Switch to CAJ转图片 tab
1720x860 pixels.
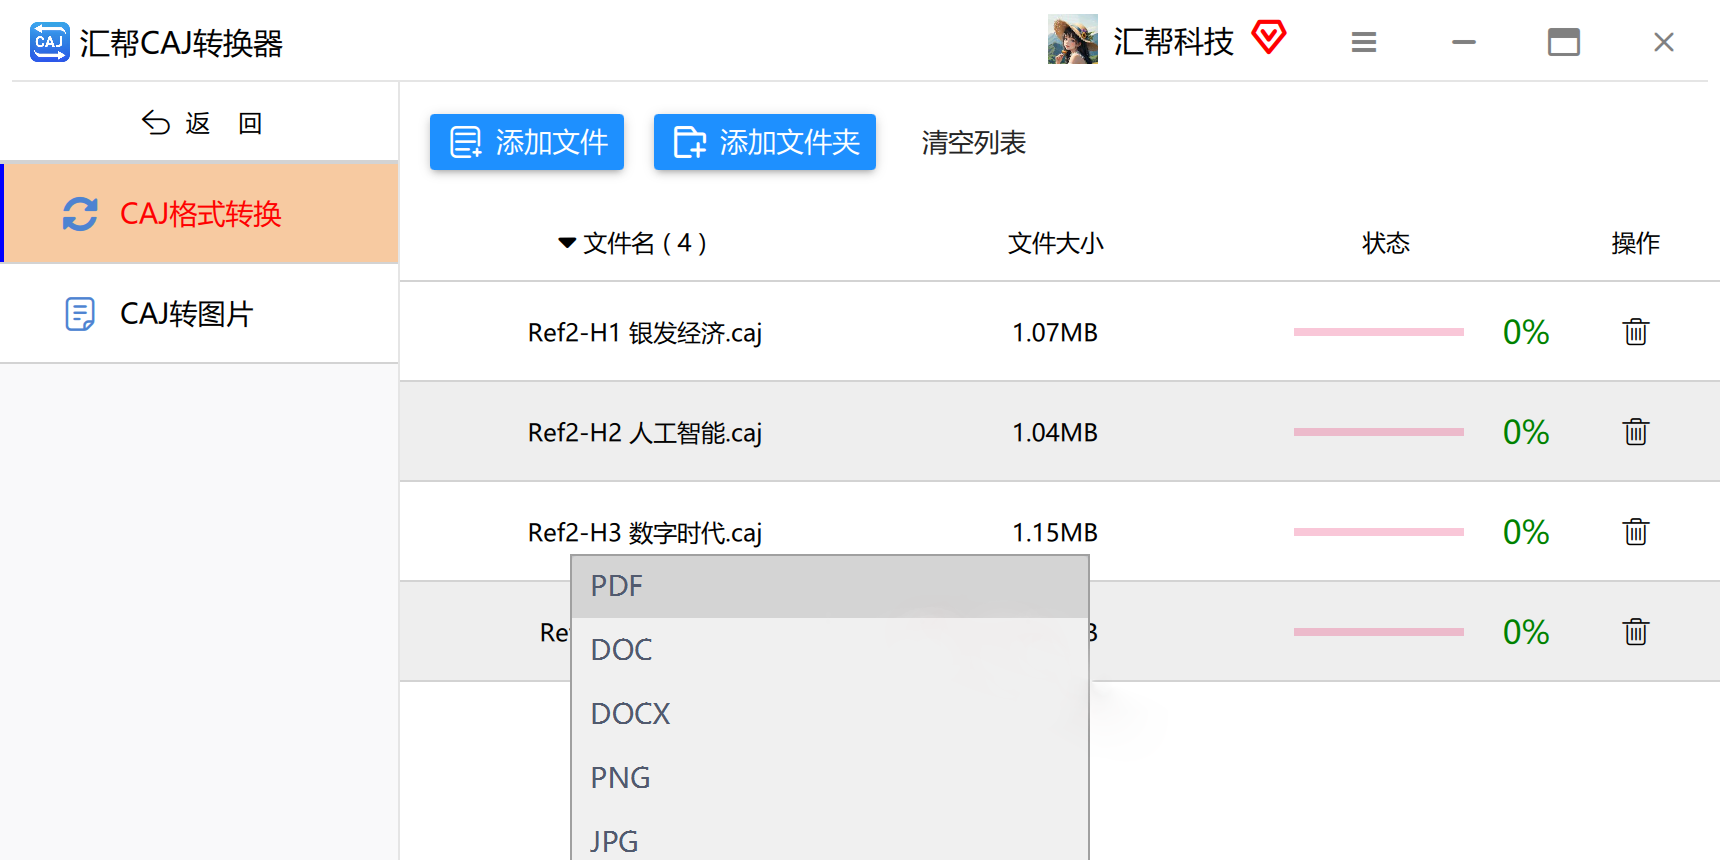point(186,314)
